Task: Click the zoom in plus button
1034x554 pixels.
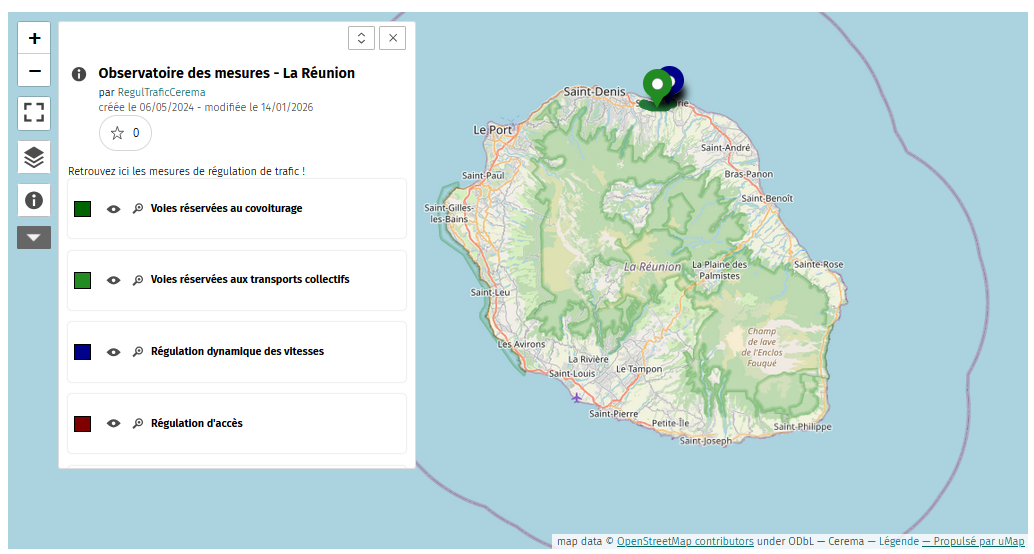Action: pos(34,38)
